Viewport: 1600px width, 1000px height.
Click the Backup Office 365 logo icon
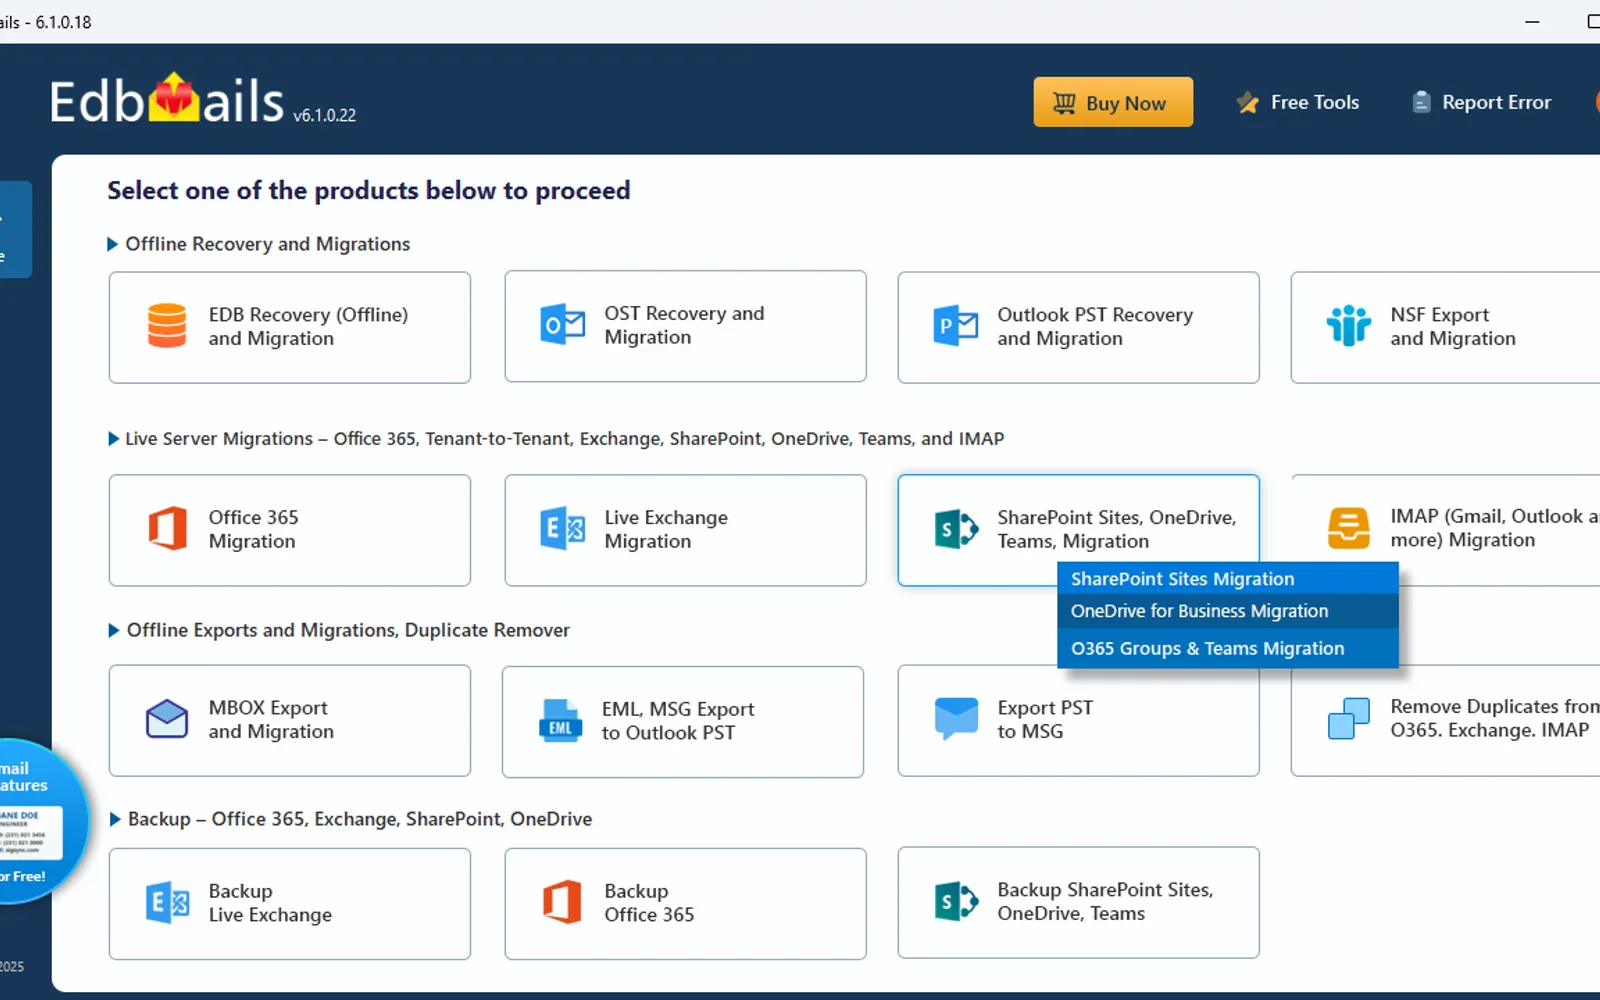(x=562, y=902)
